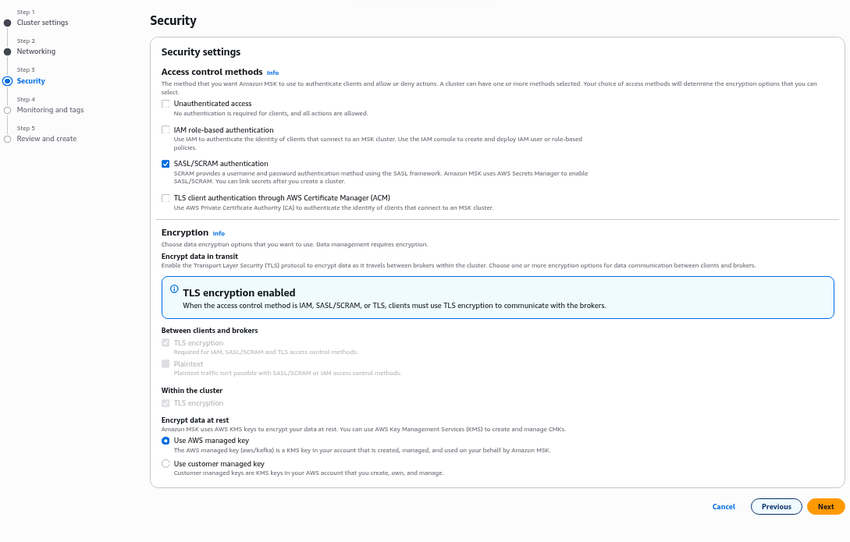Image resolution: width=850 pixels, height=542 pixels.
Task: Go back with the Previous button
Action: 776,507
